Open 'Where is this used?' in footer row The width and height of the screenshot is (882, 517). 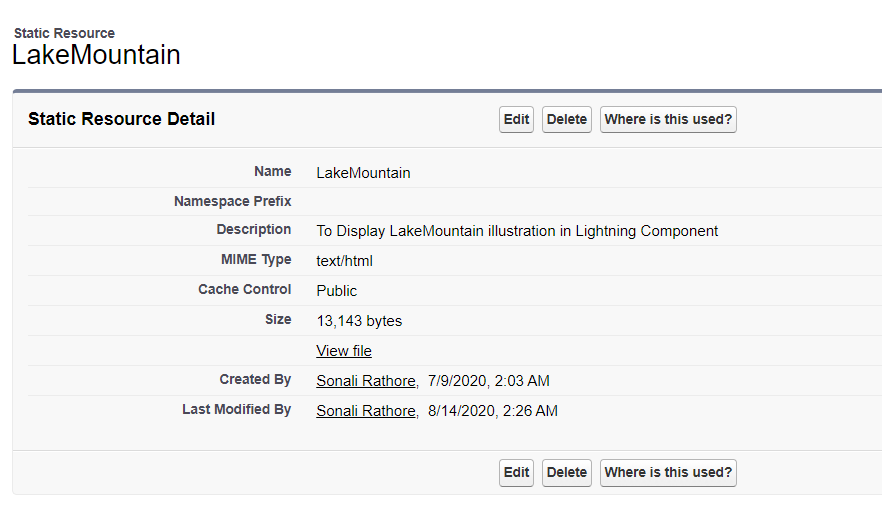668,473
